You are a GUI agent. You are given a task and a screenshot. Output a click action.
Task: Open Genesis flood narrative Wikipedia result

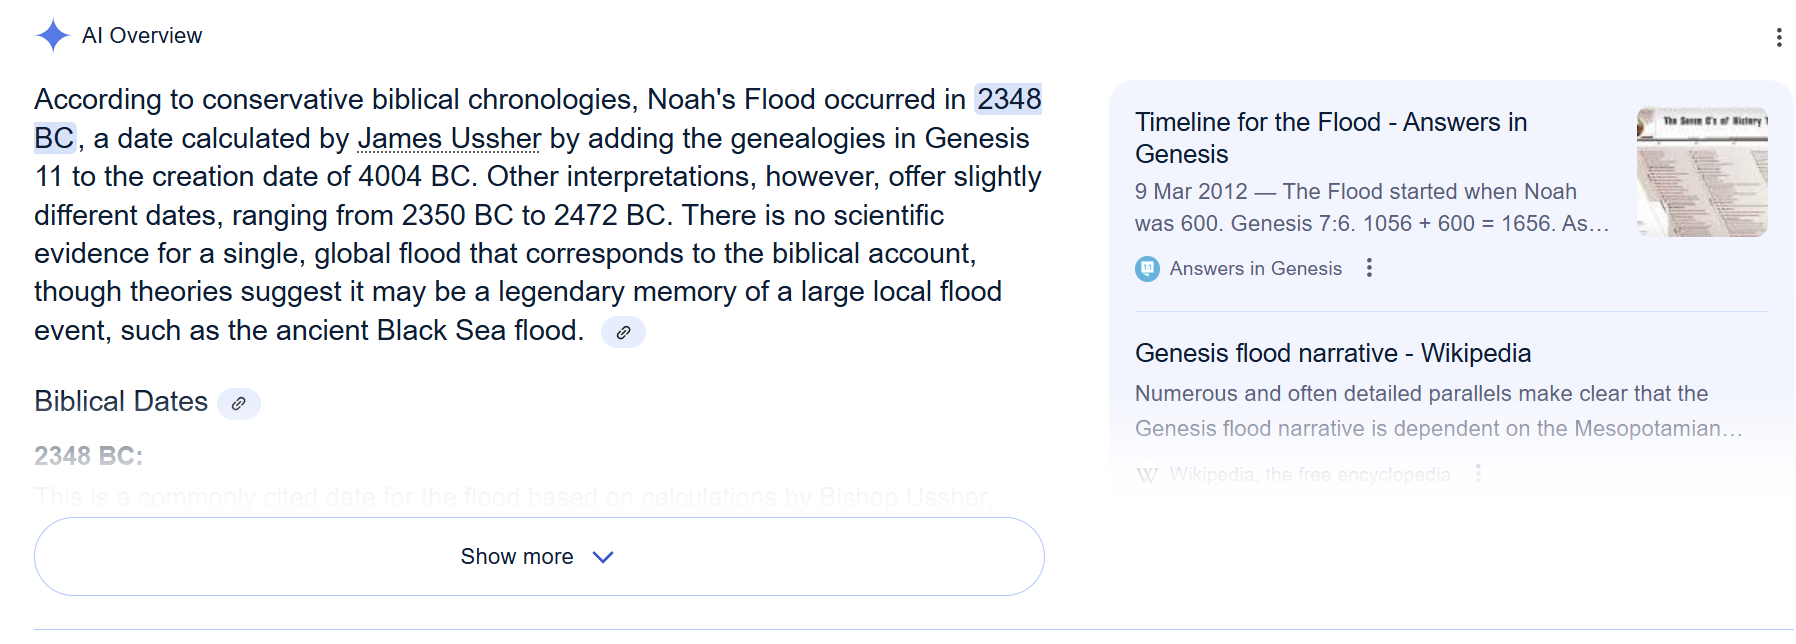pyautogui.click(x=1332, y=353)
